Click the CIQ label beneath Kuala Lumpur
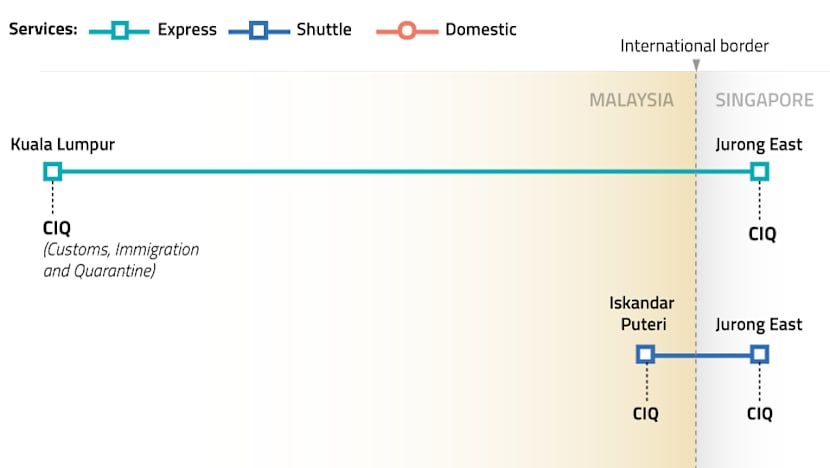Image resolution: width=830 pixels, height=468 pixels. point(57,228)
